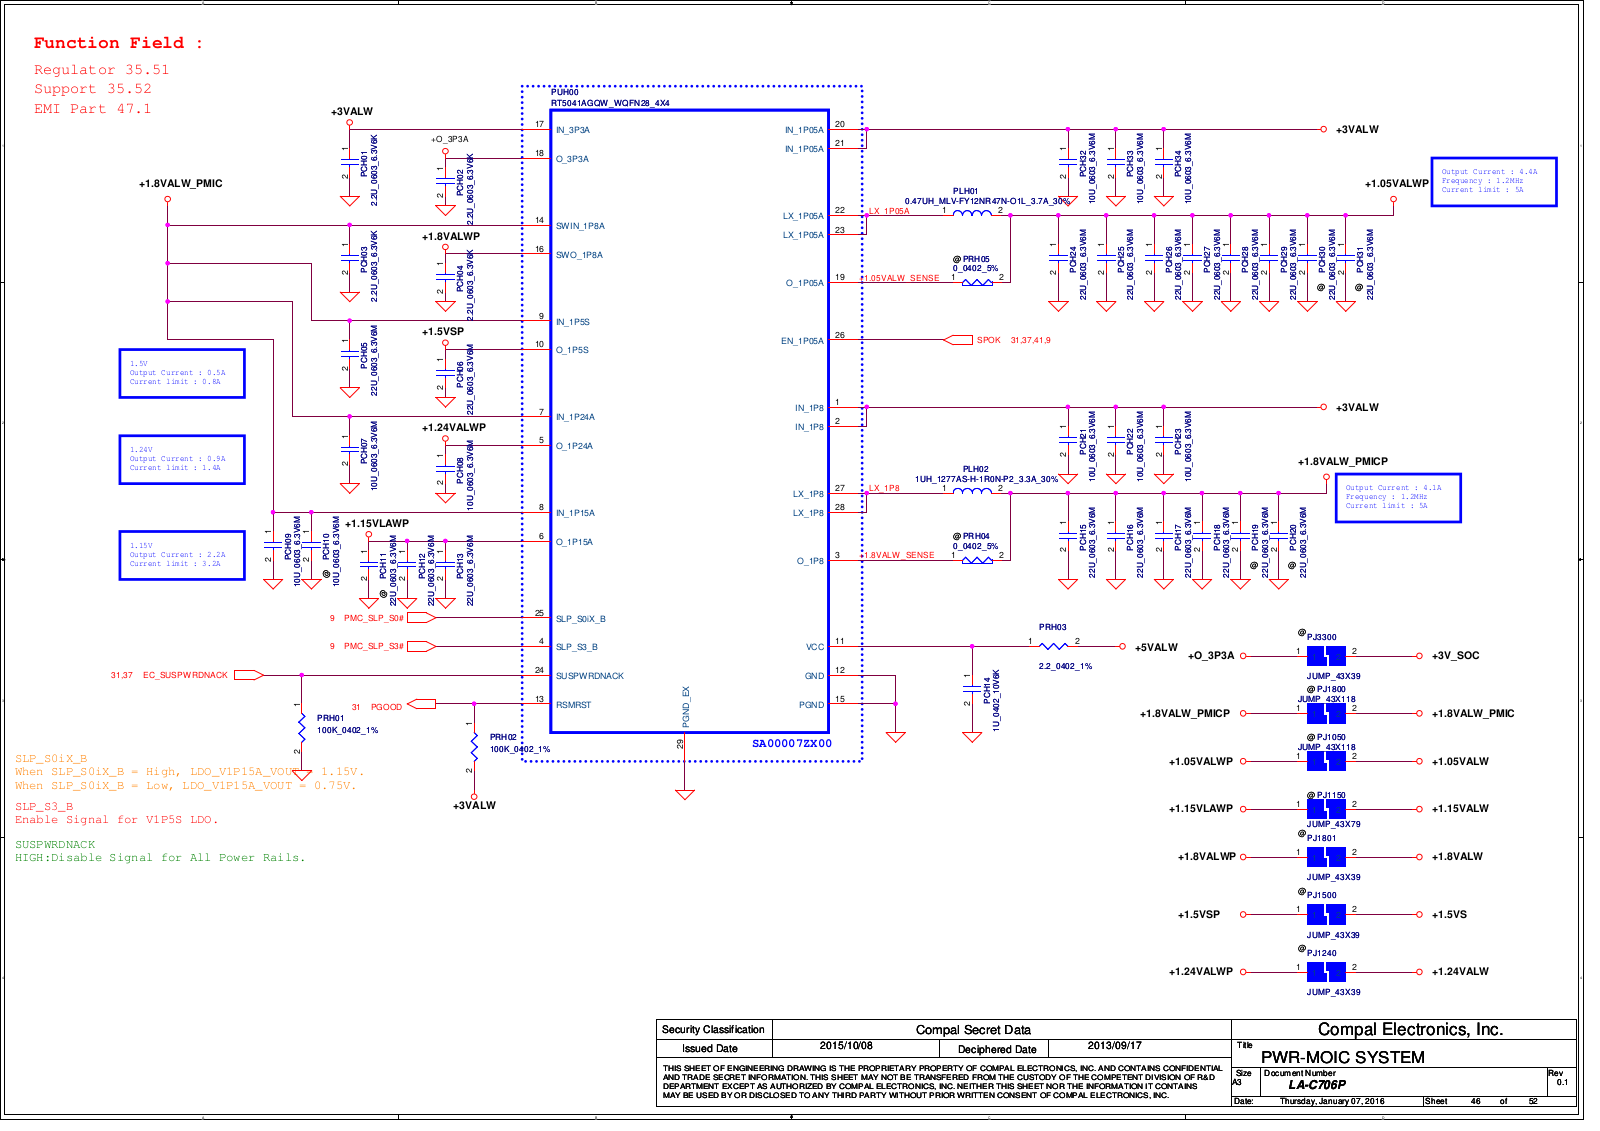This screenshot has width=1600, height=1131.
Task: Select the 1.5V output current note box
Action: click(x=182, y=374)
